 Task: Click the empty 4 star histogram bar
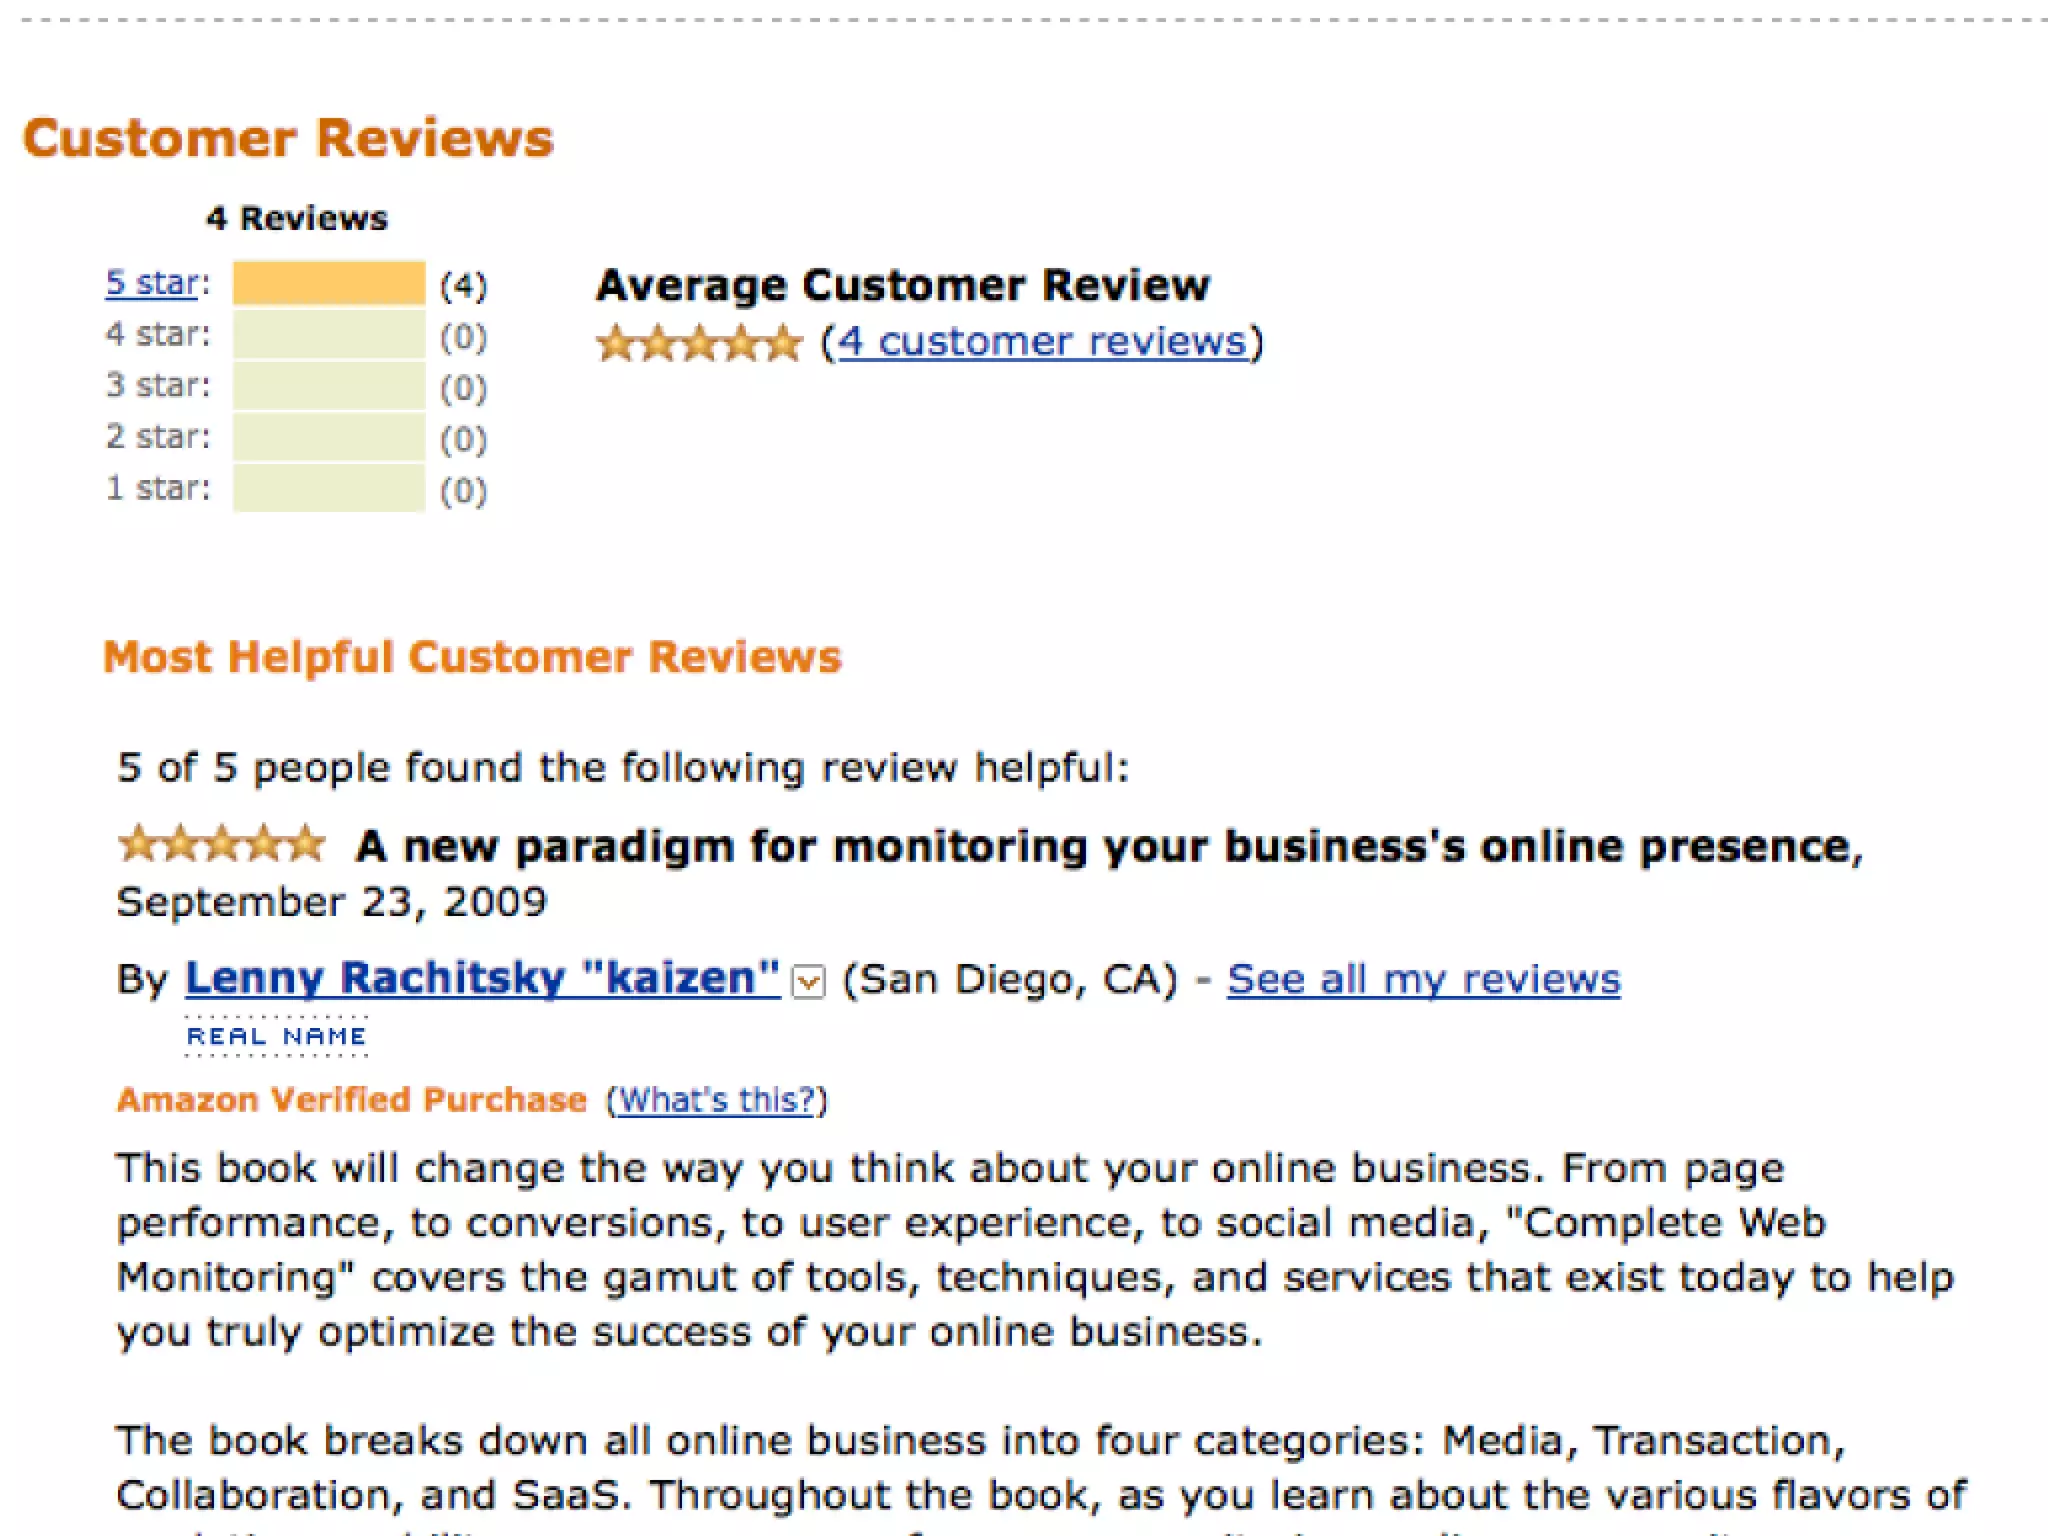click(329, 335)
